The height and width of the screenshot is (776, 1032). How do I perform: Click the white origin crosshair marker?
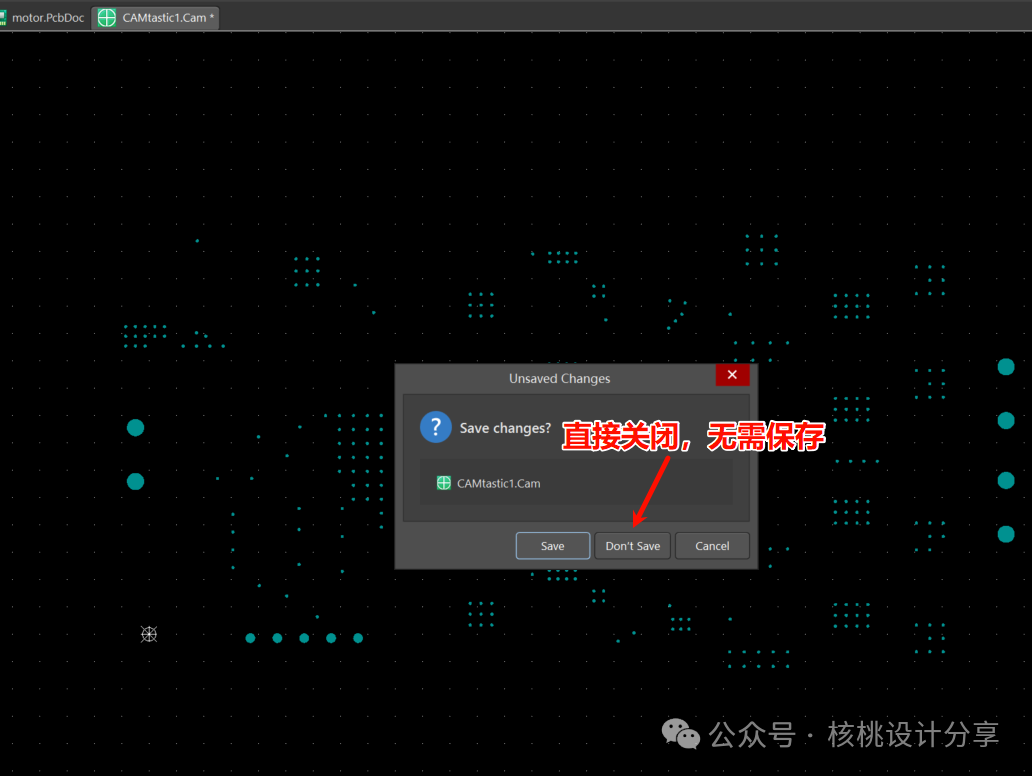tap(149, 634)
